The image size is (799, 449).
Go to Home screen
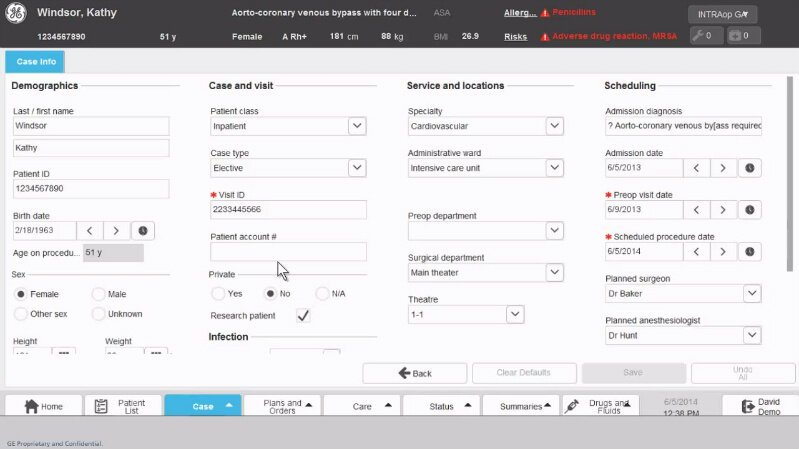[43, 406]
